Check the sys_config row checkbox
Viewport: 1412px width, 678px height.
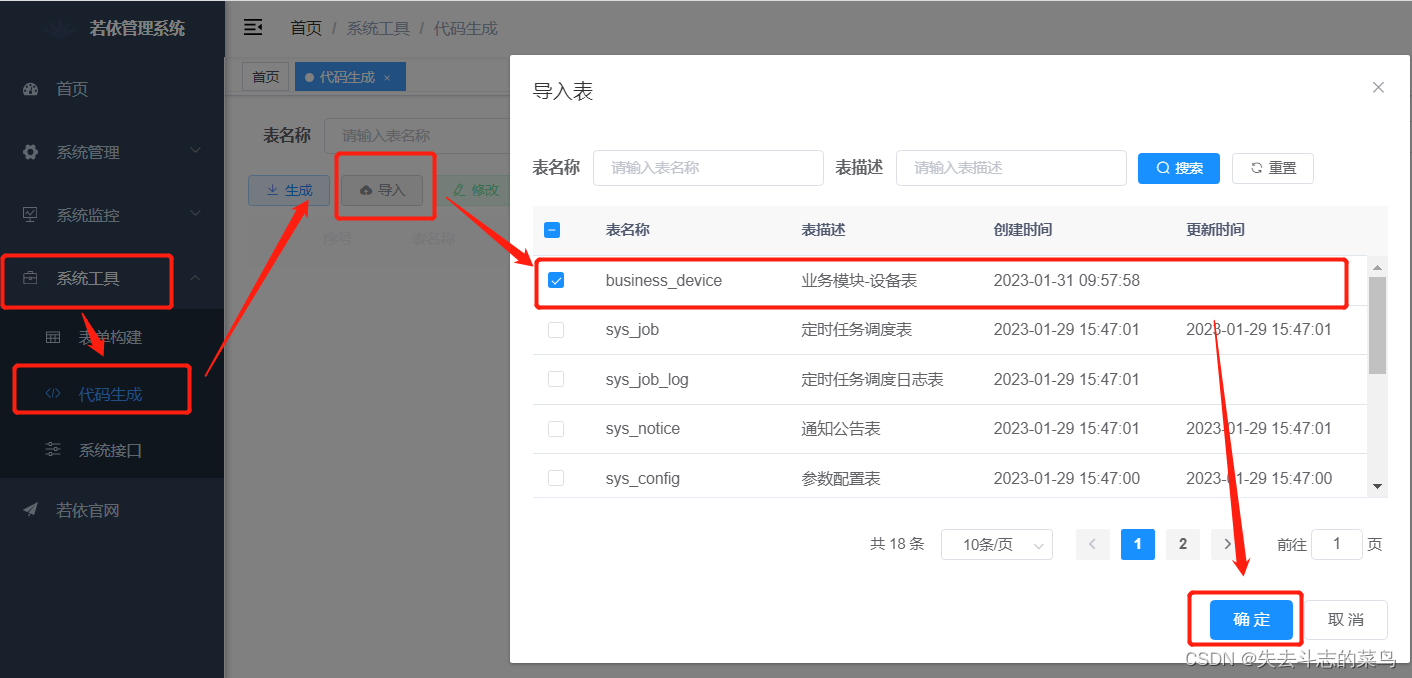[556, 478]
